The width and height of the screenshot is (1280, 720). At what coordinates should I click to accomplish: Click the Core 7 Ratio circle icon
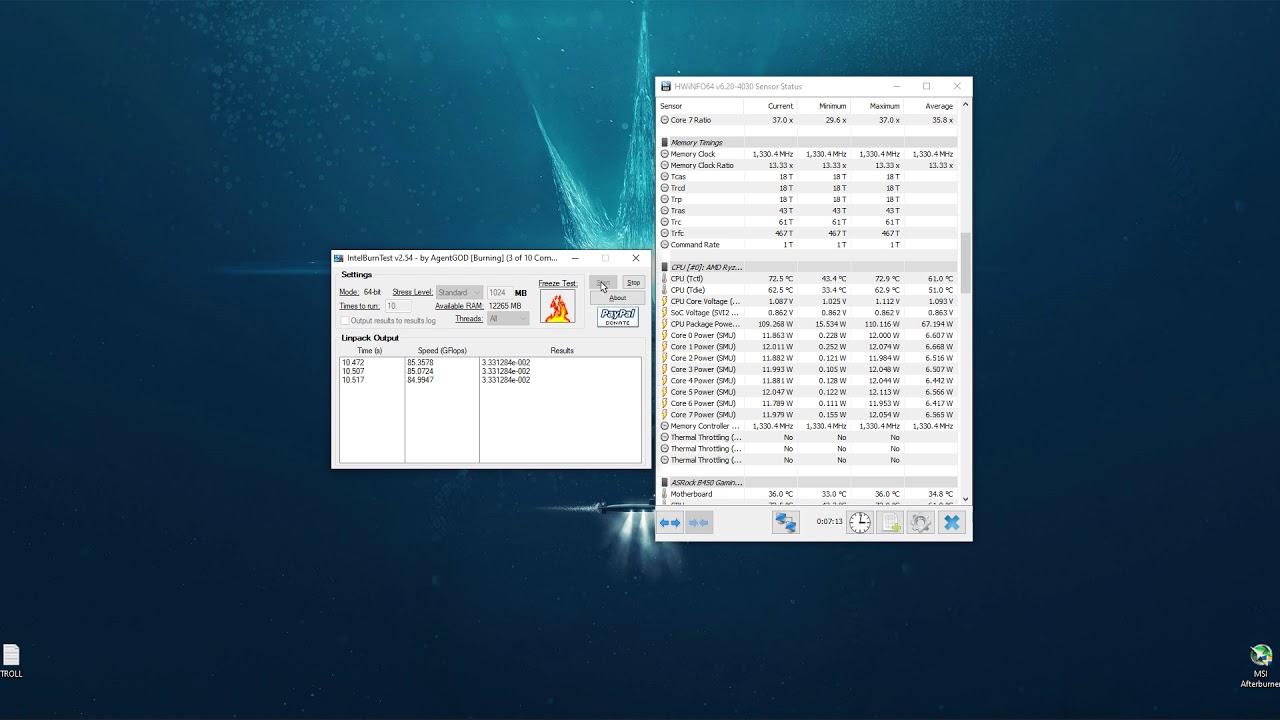[x=665, y=120]
